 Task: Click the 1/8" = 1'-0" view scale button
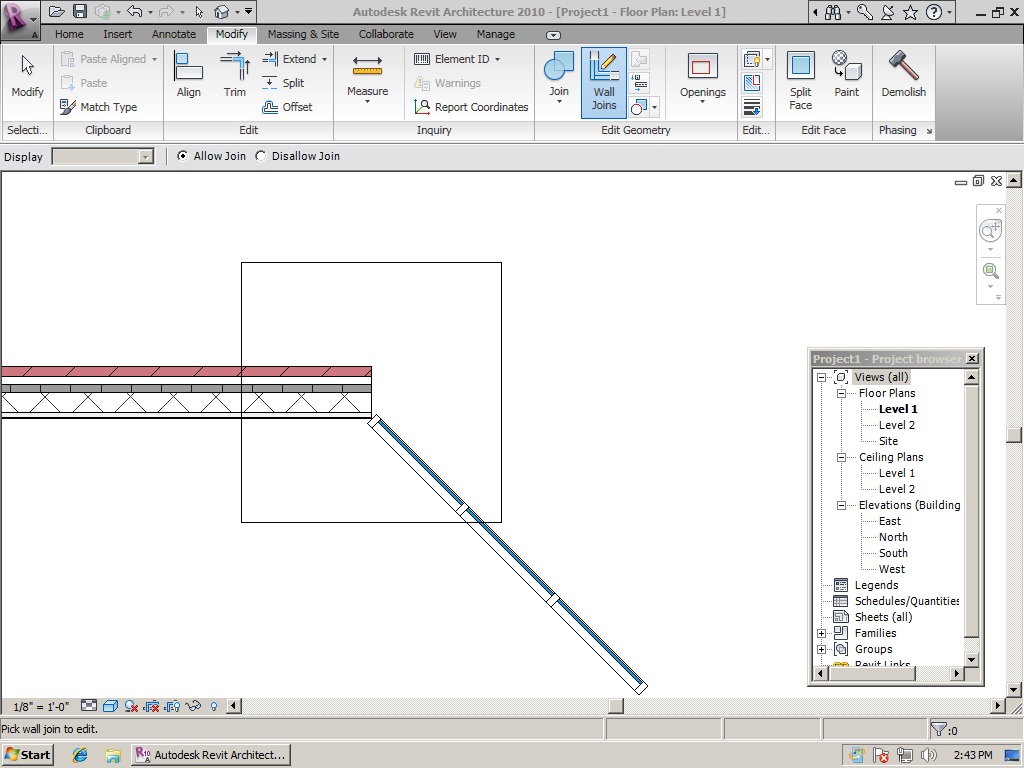point(40,707)
